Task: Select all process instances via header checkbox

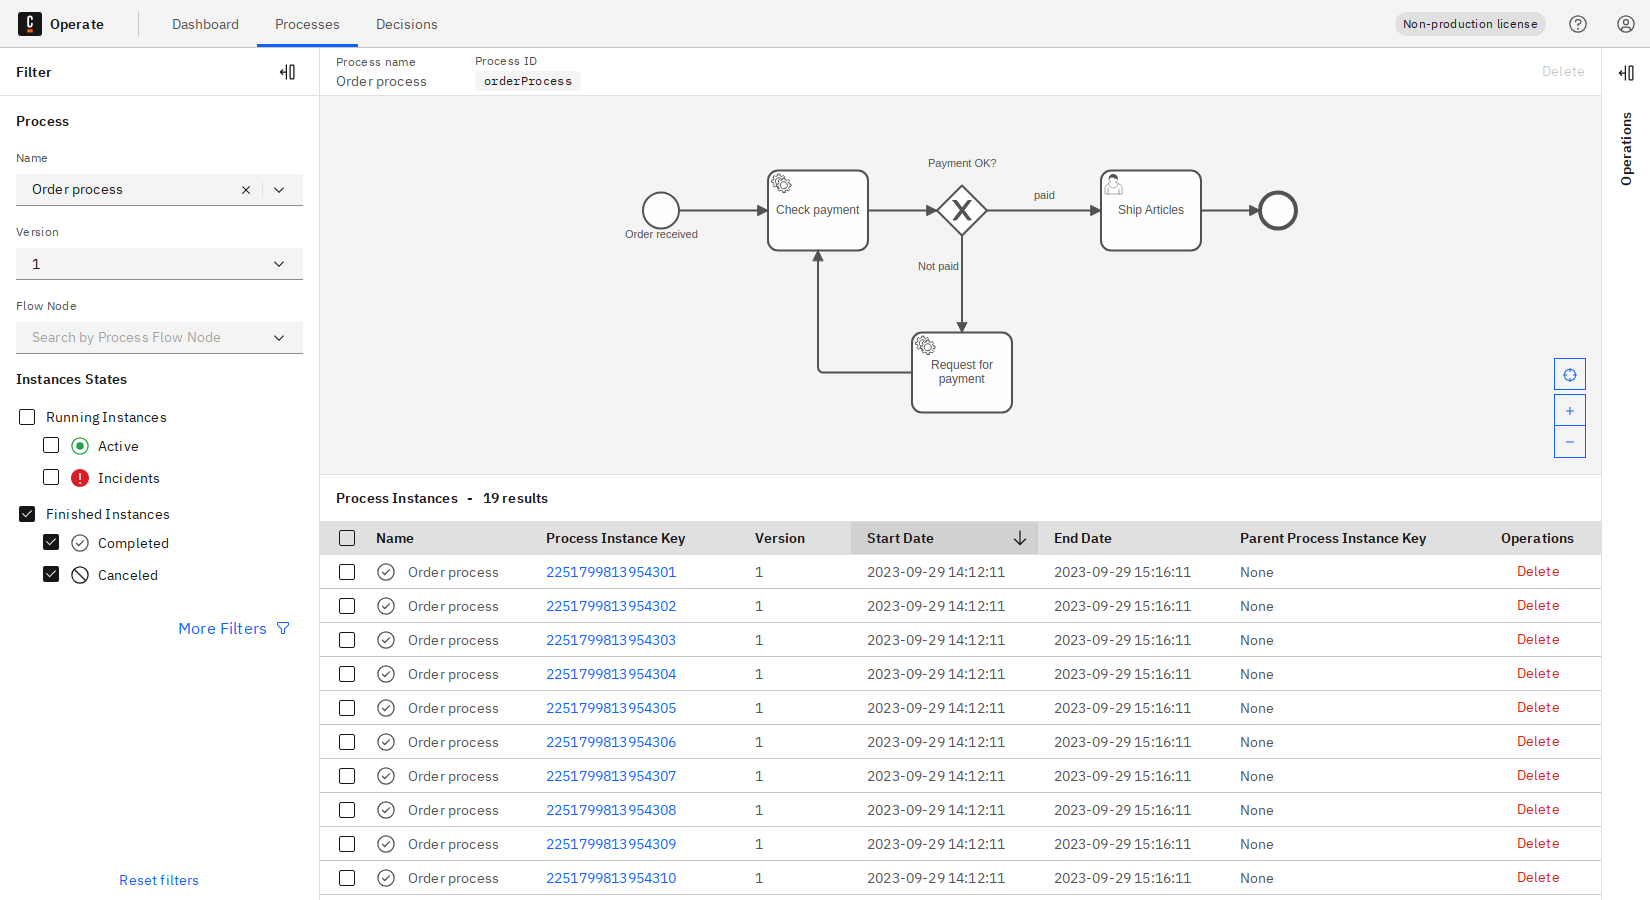Action: pyautogui.click(x=347, y=537)
